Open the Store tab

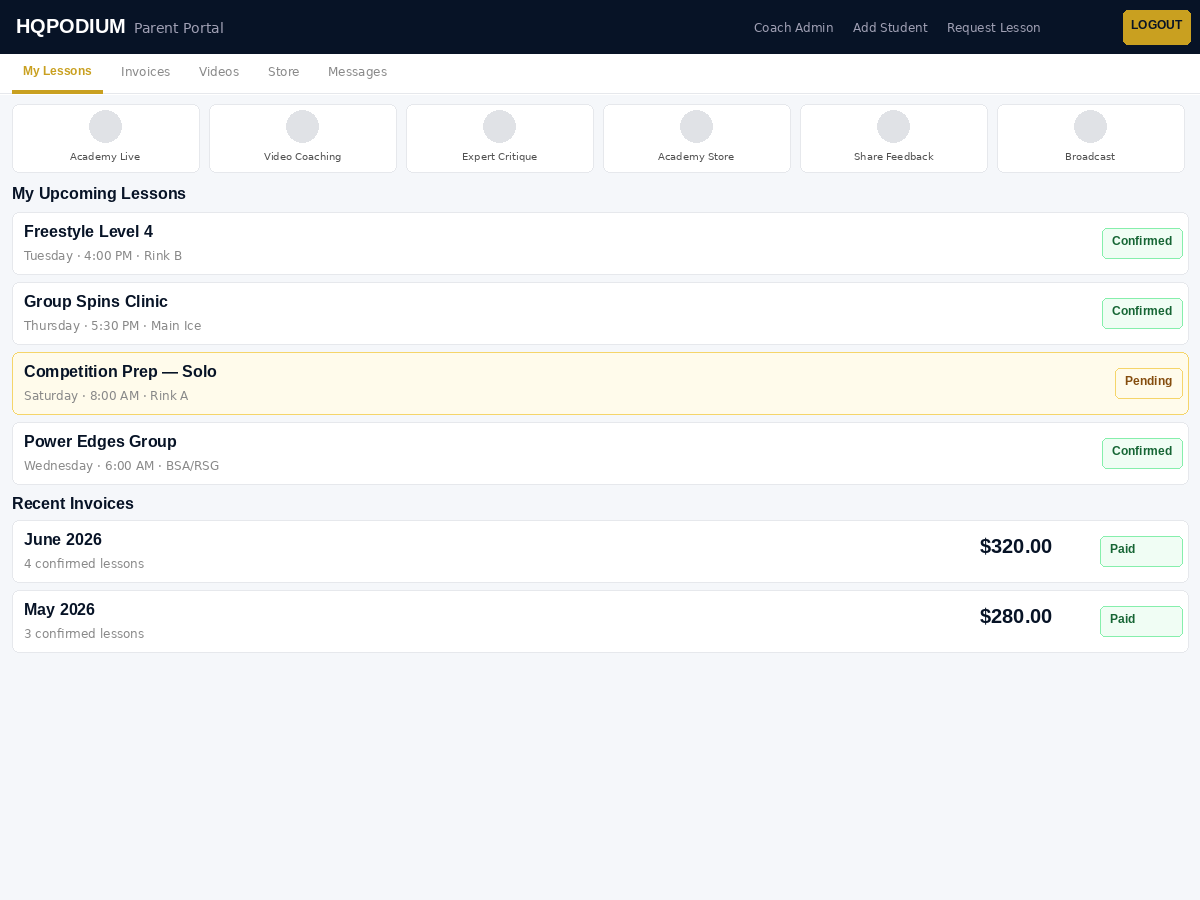point(284,72)
